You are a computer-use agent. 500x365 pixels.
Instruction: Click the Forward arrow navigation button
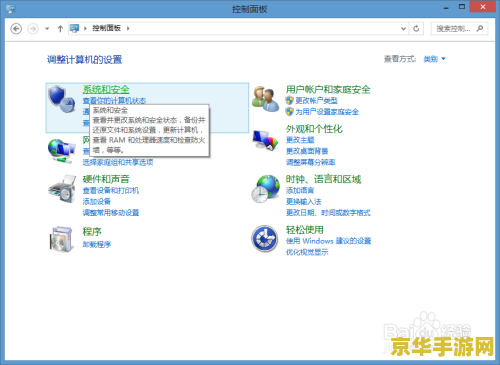point(33,29)
